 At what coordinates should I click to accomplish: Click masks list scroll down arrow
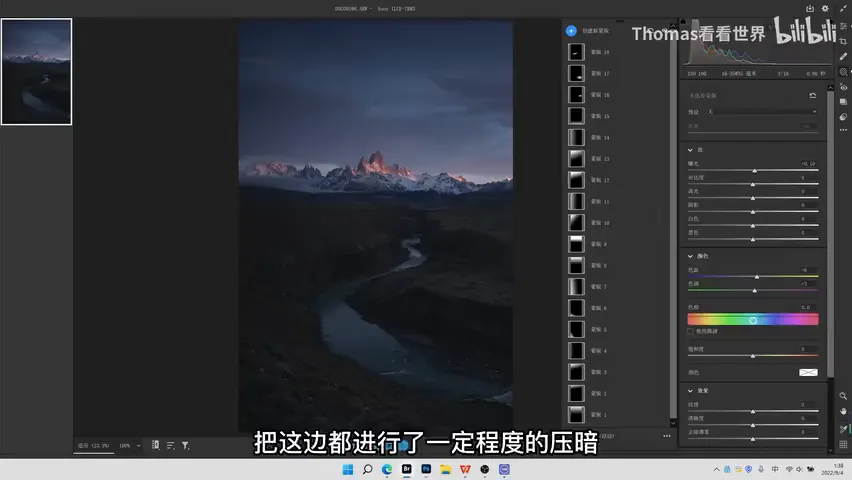673,423
